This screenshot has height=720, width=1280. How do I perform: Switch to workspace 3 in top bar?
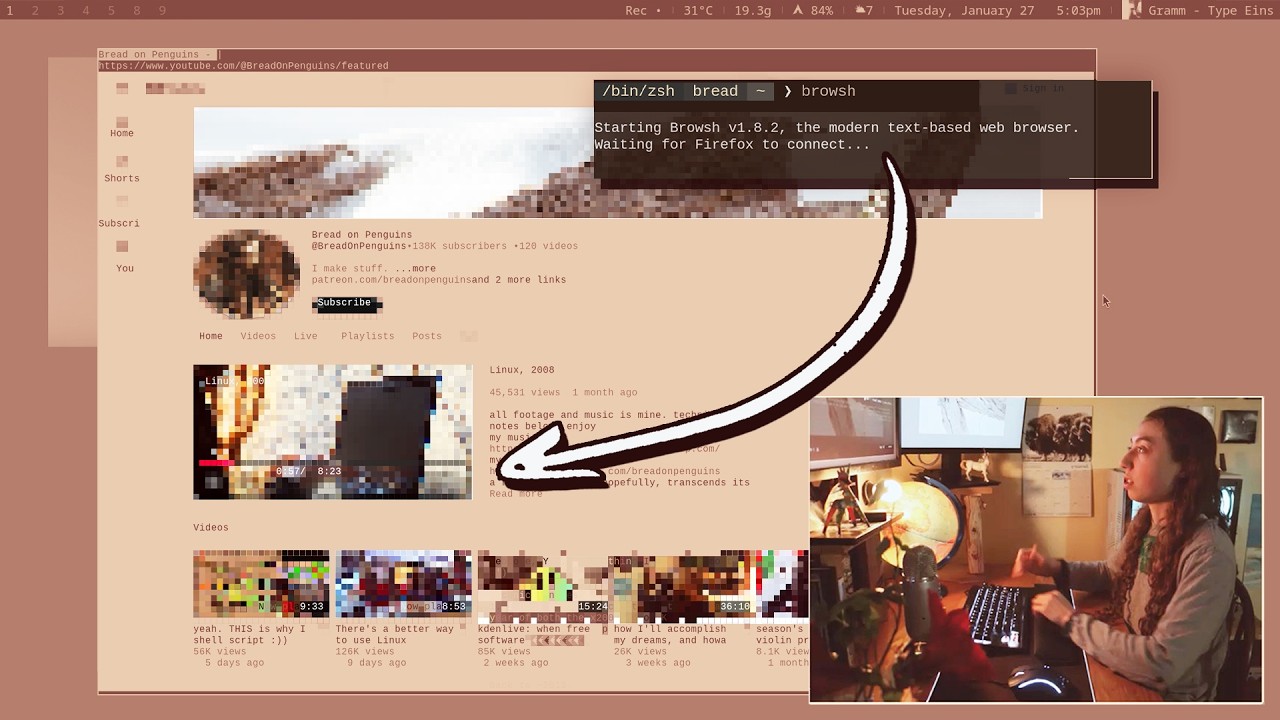click(x=60, y=11)
